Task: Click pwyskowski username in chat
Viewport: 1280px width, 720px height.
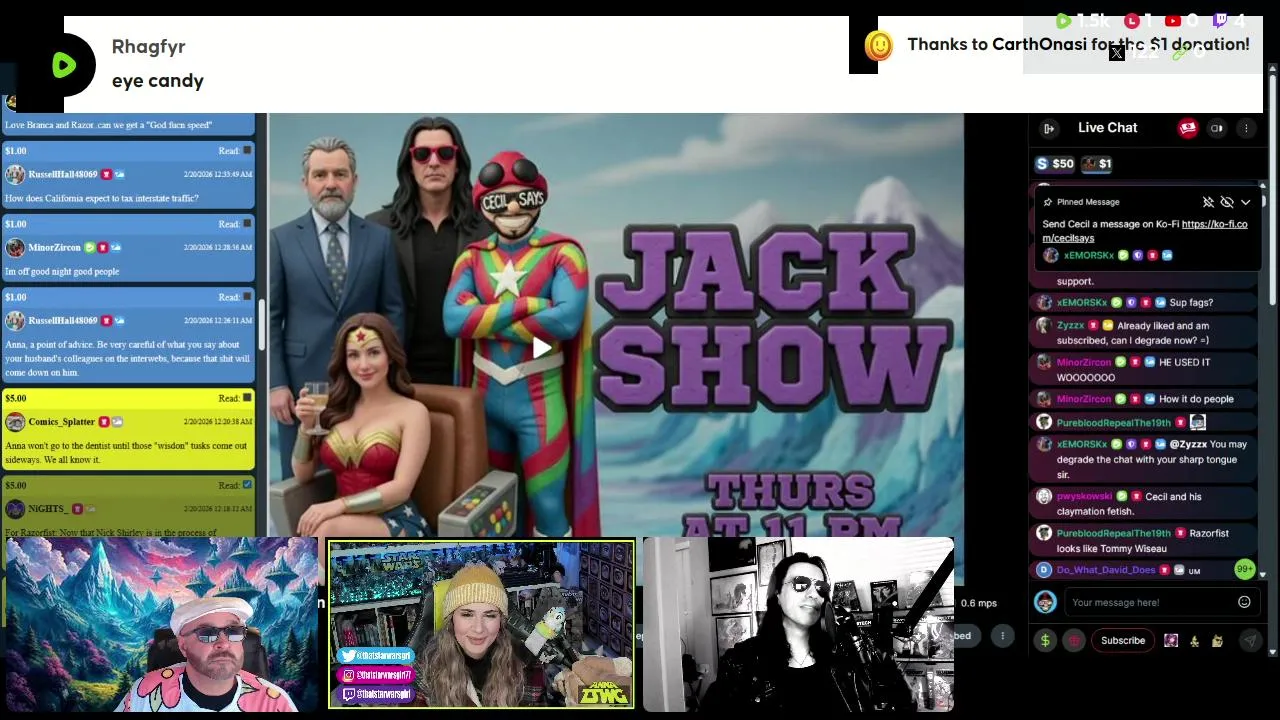Action: tap(1084, 497)
